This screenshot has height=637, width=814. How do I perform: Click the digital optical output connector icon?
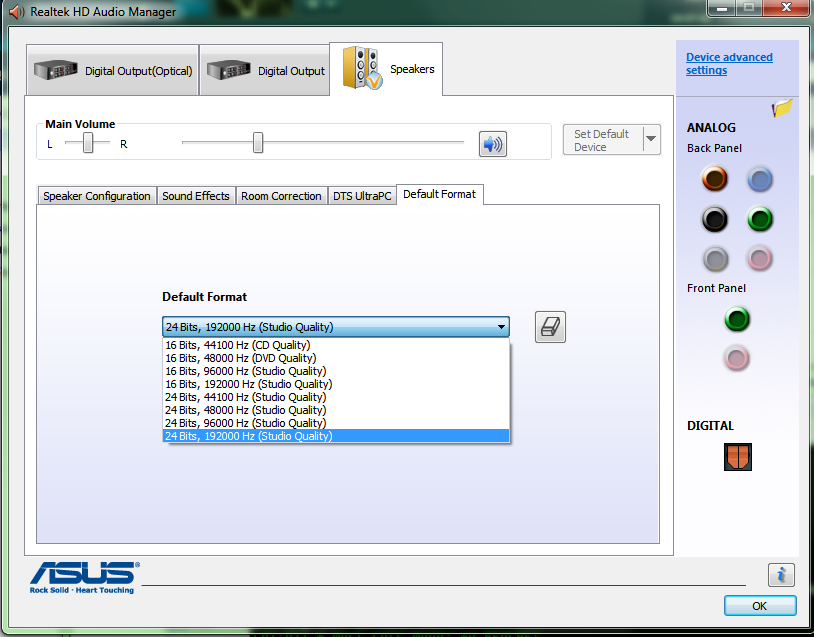coord(737,457)
